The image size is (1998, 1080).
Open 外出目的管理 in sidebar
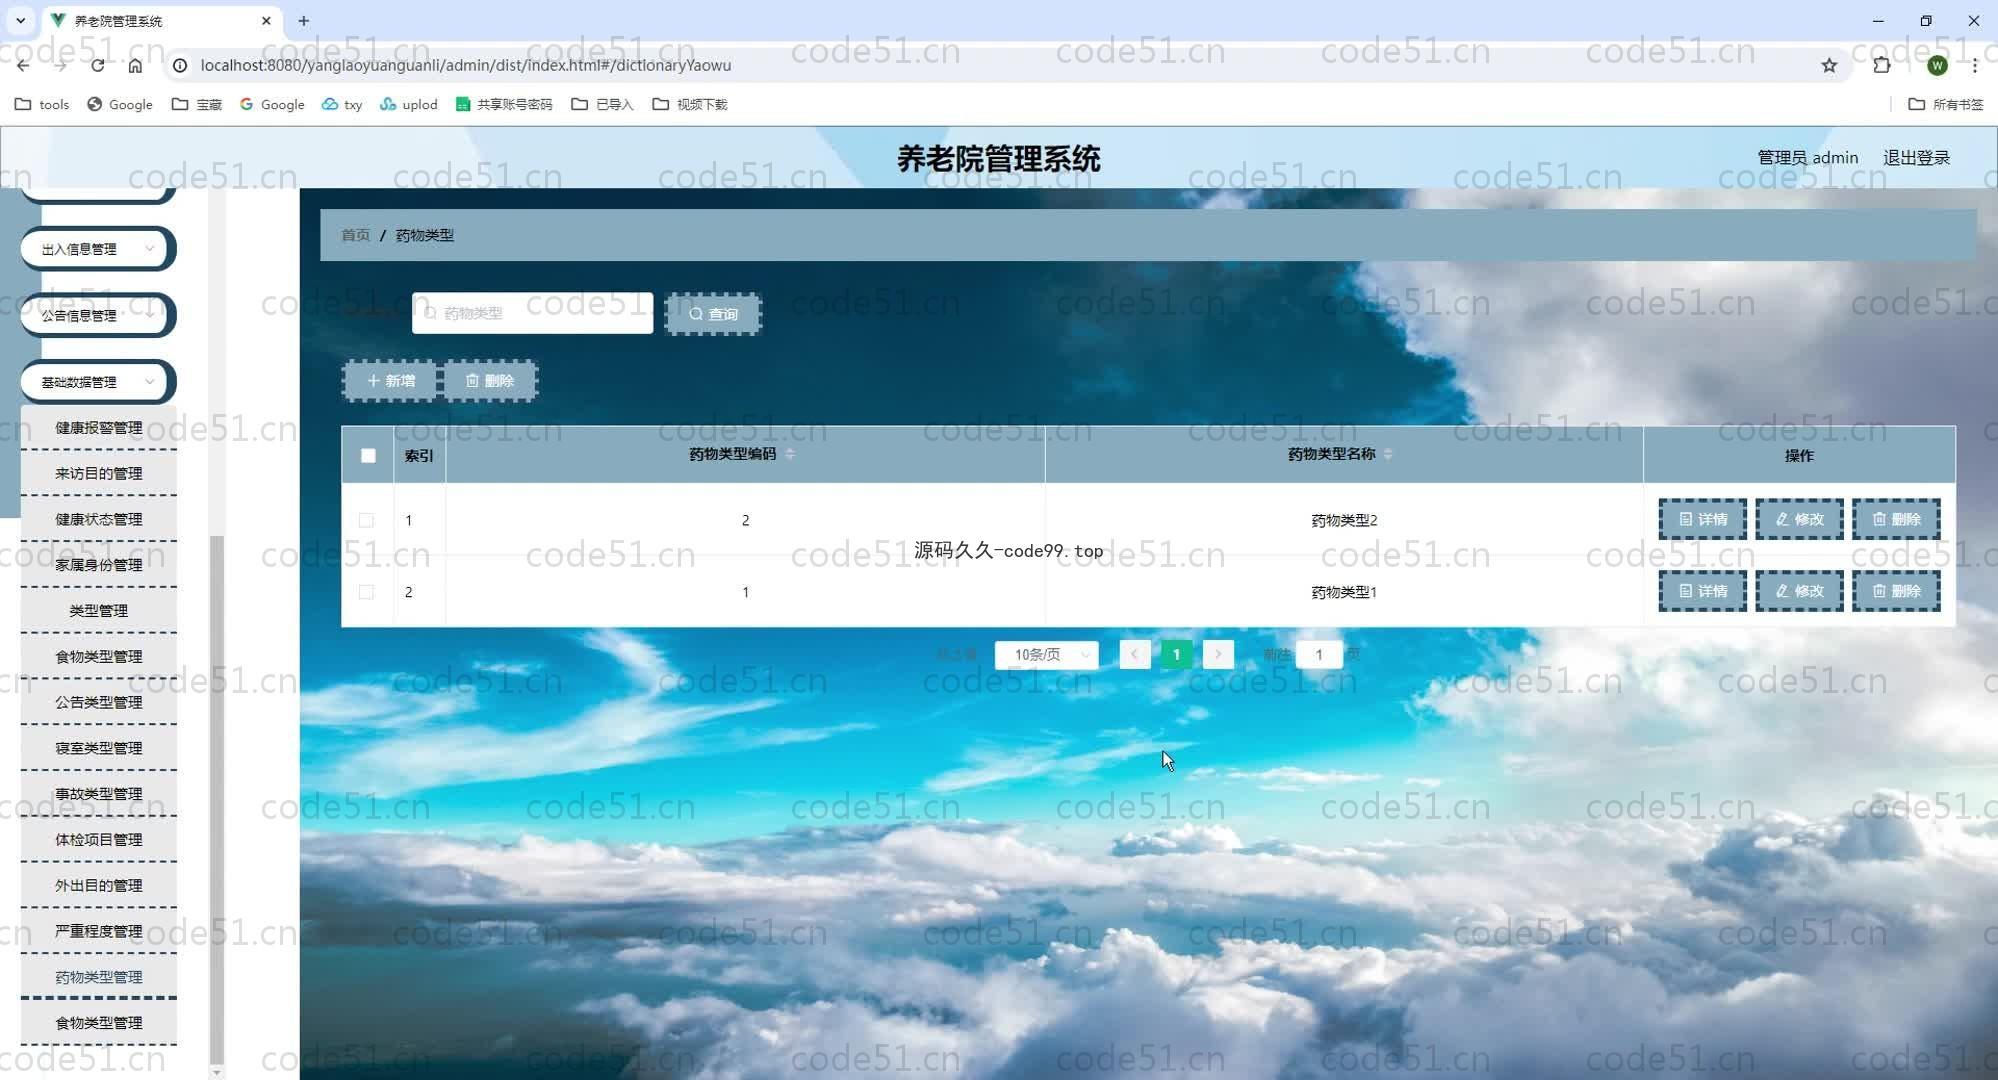tap(98, 886)
